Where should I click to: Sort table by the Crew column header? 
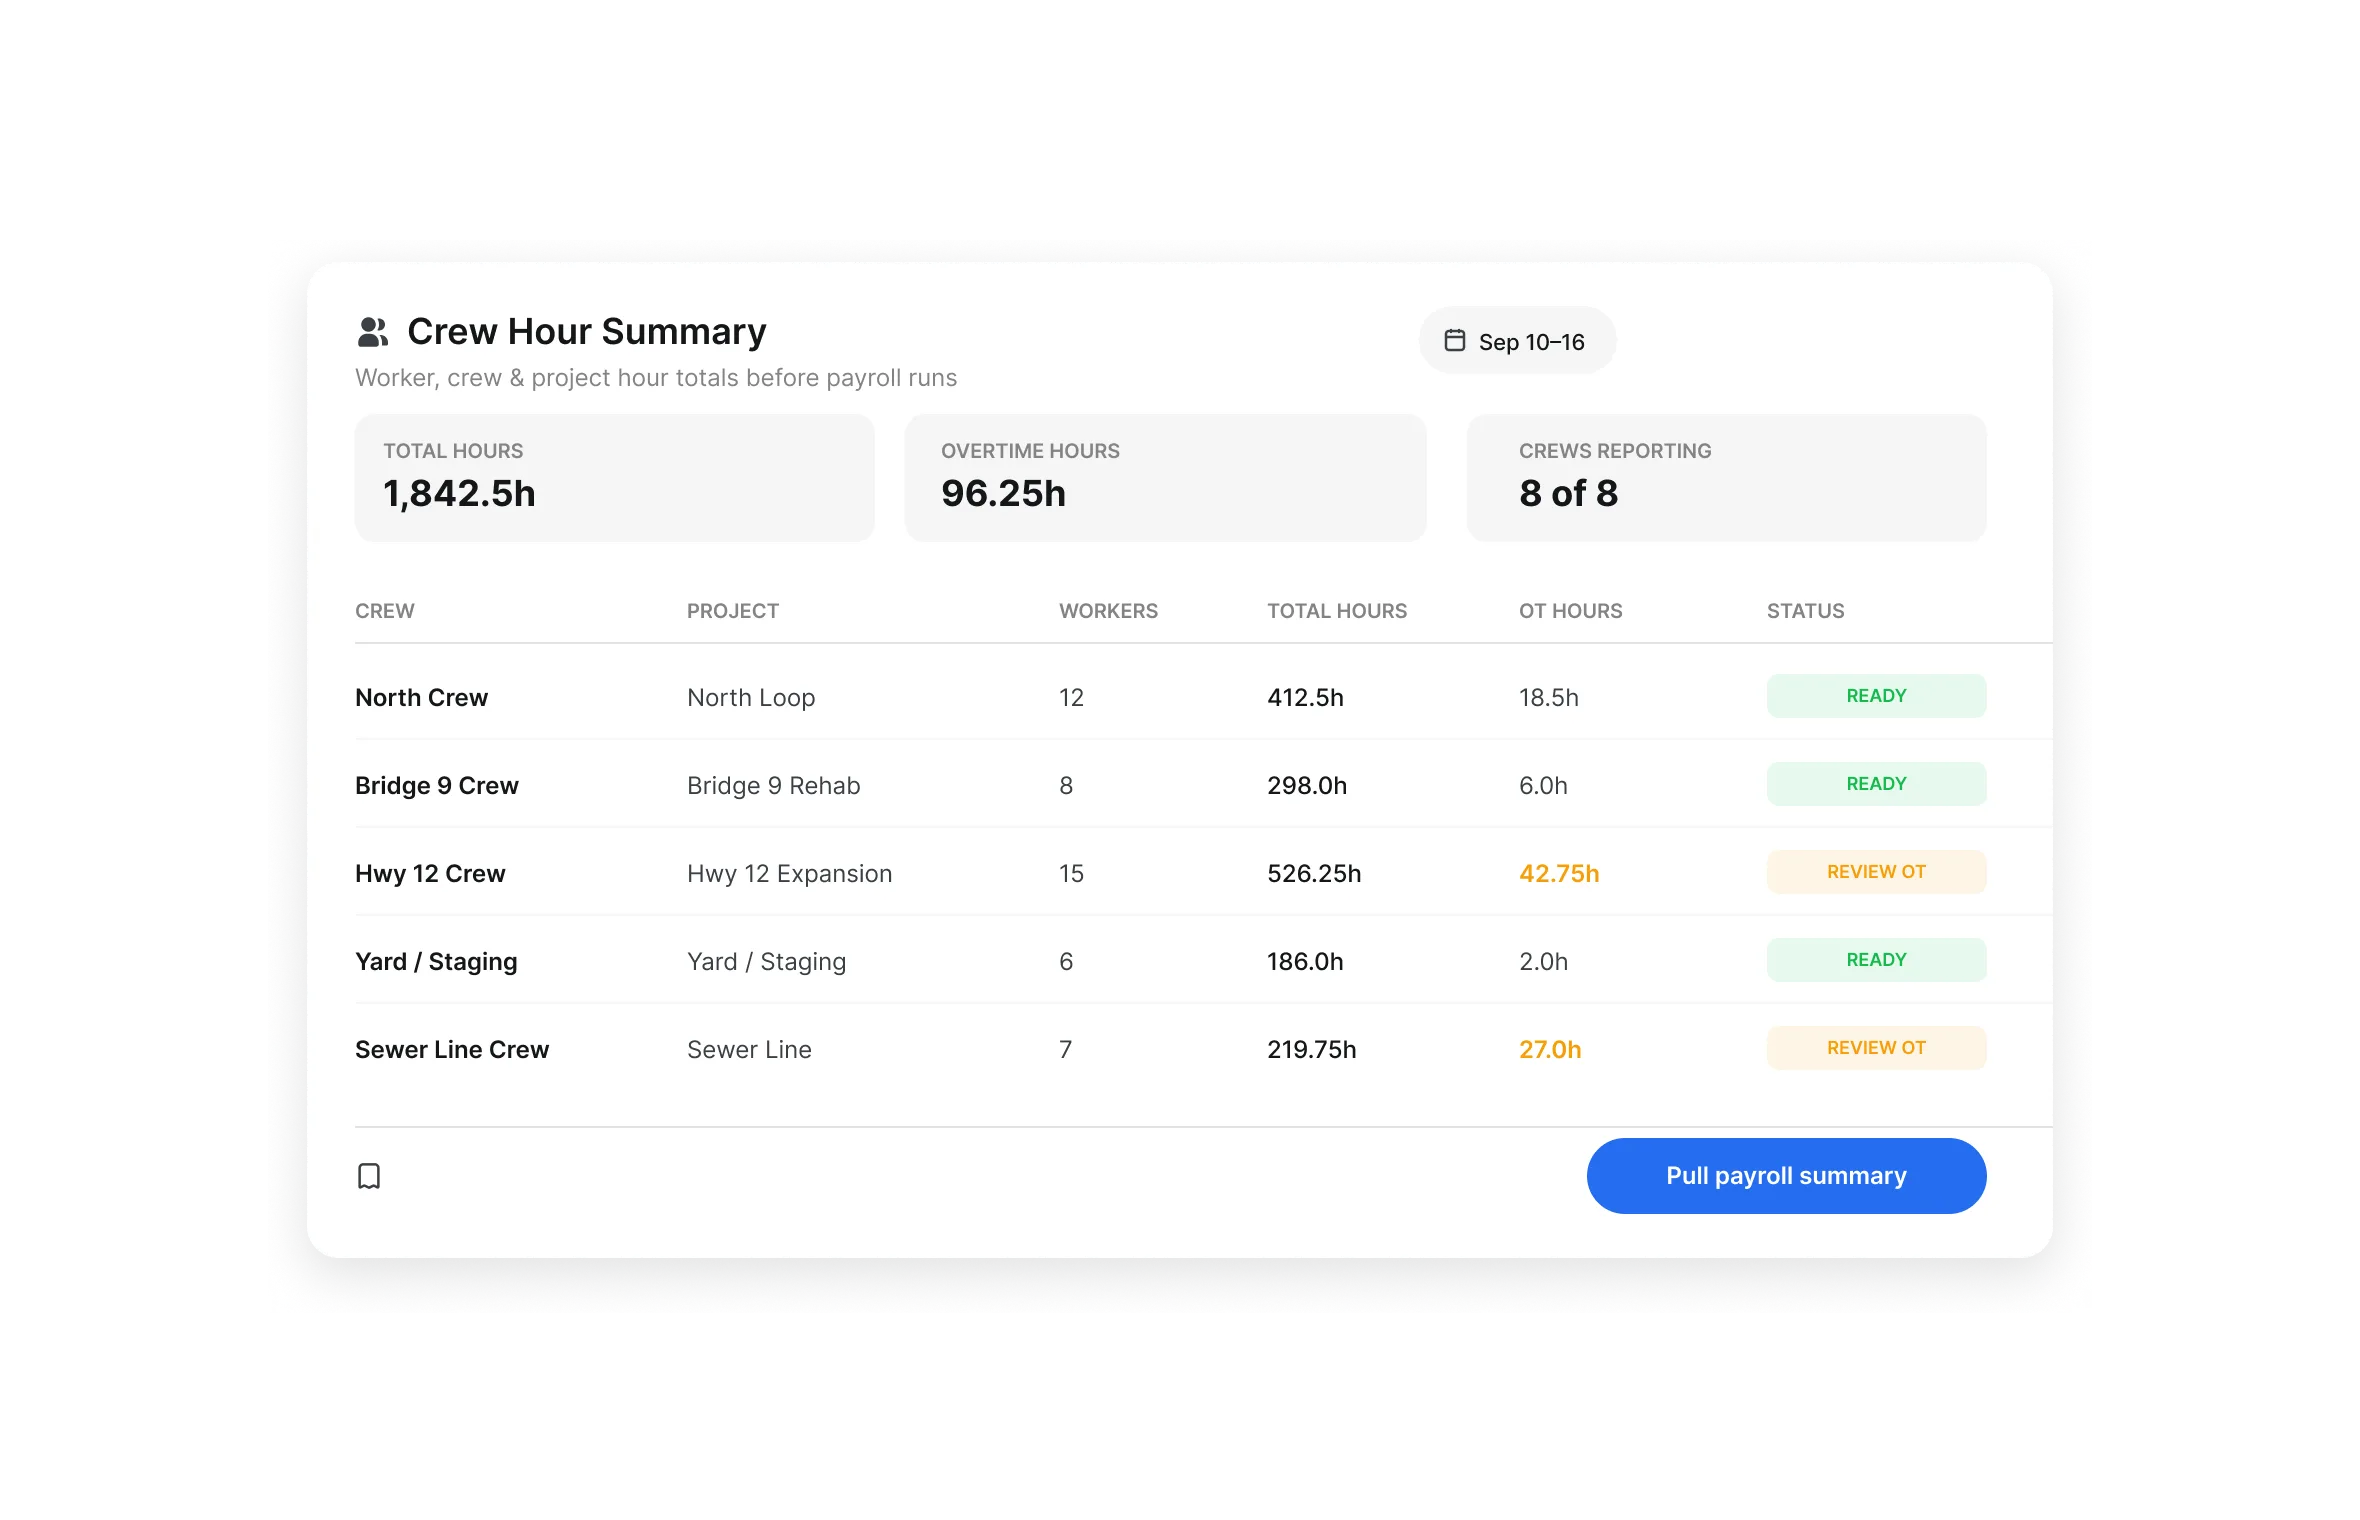point(385,611)
